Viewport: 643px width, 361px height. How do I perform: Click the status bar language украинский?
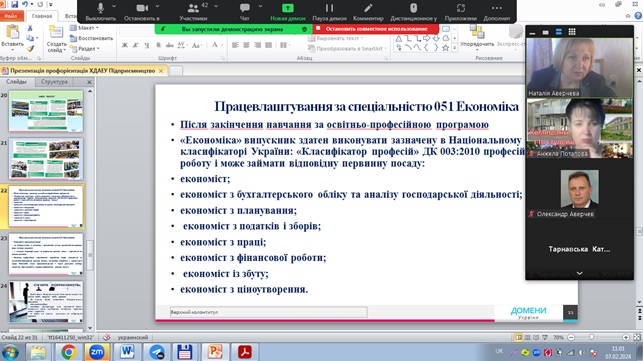click(133, 337)
